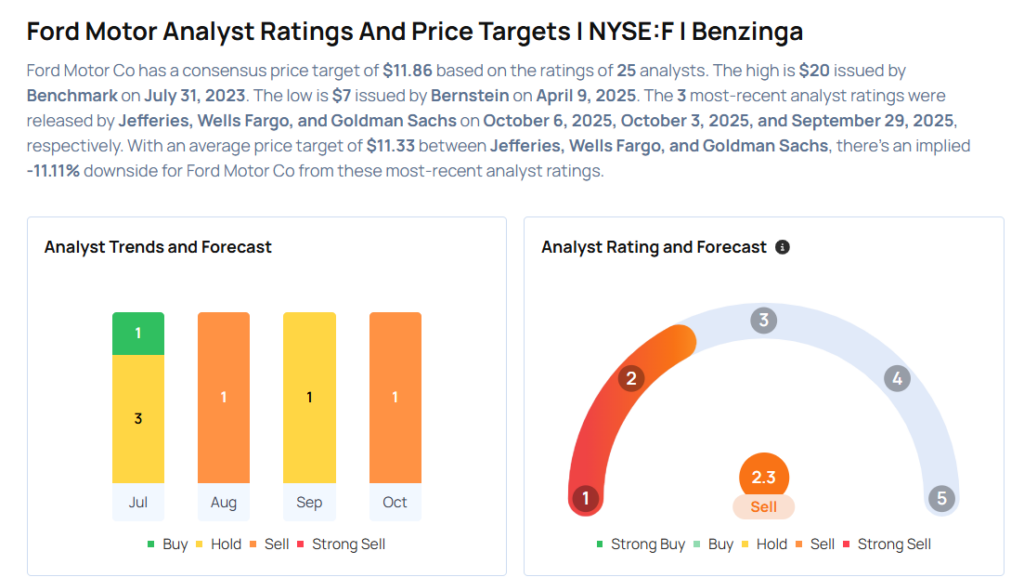Click the yellow Hold segment in Jul bar
1024x577 pixels.
(138, 418)
